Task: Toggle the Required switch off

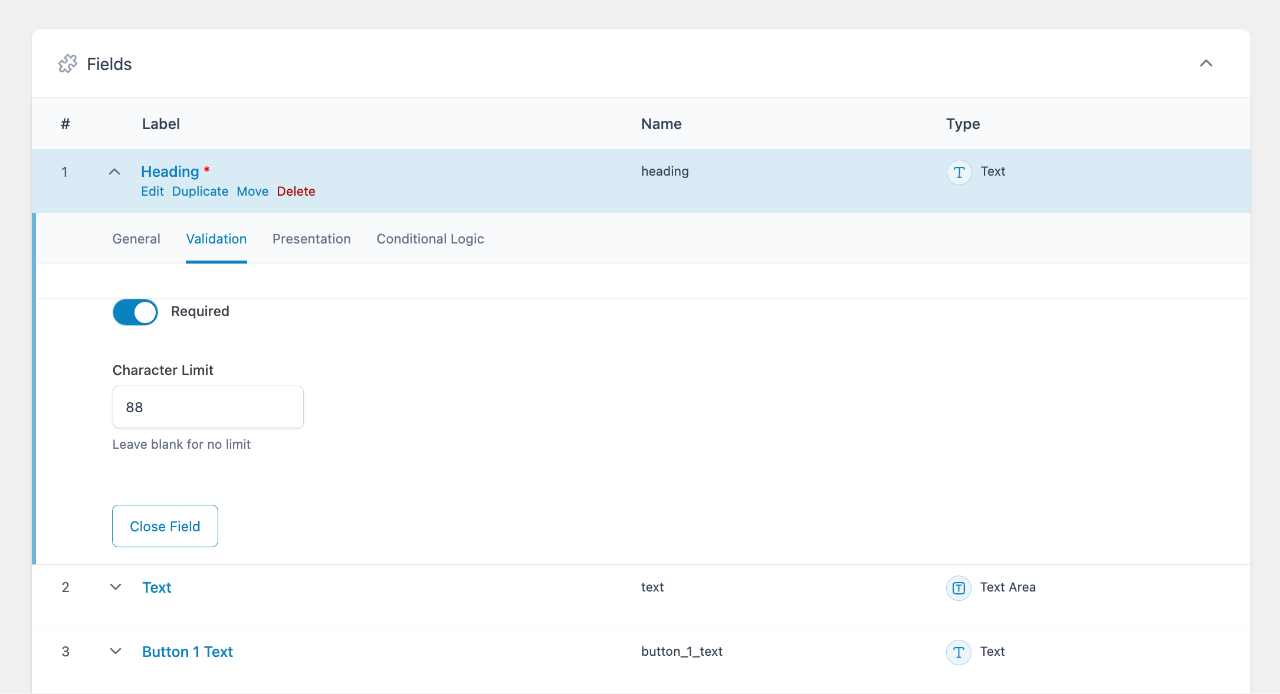Action: point(135,312)
